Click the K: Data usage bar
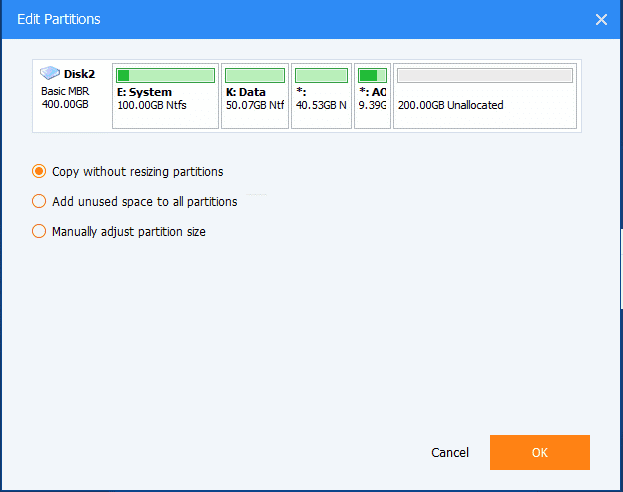 click(254, 75)
